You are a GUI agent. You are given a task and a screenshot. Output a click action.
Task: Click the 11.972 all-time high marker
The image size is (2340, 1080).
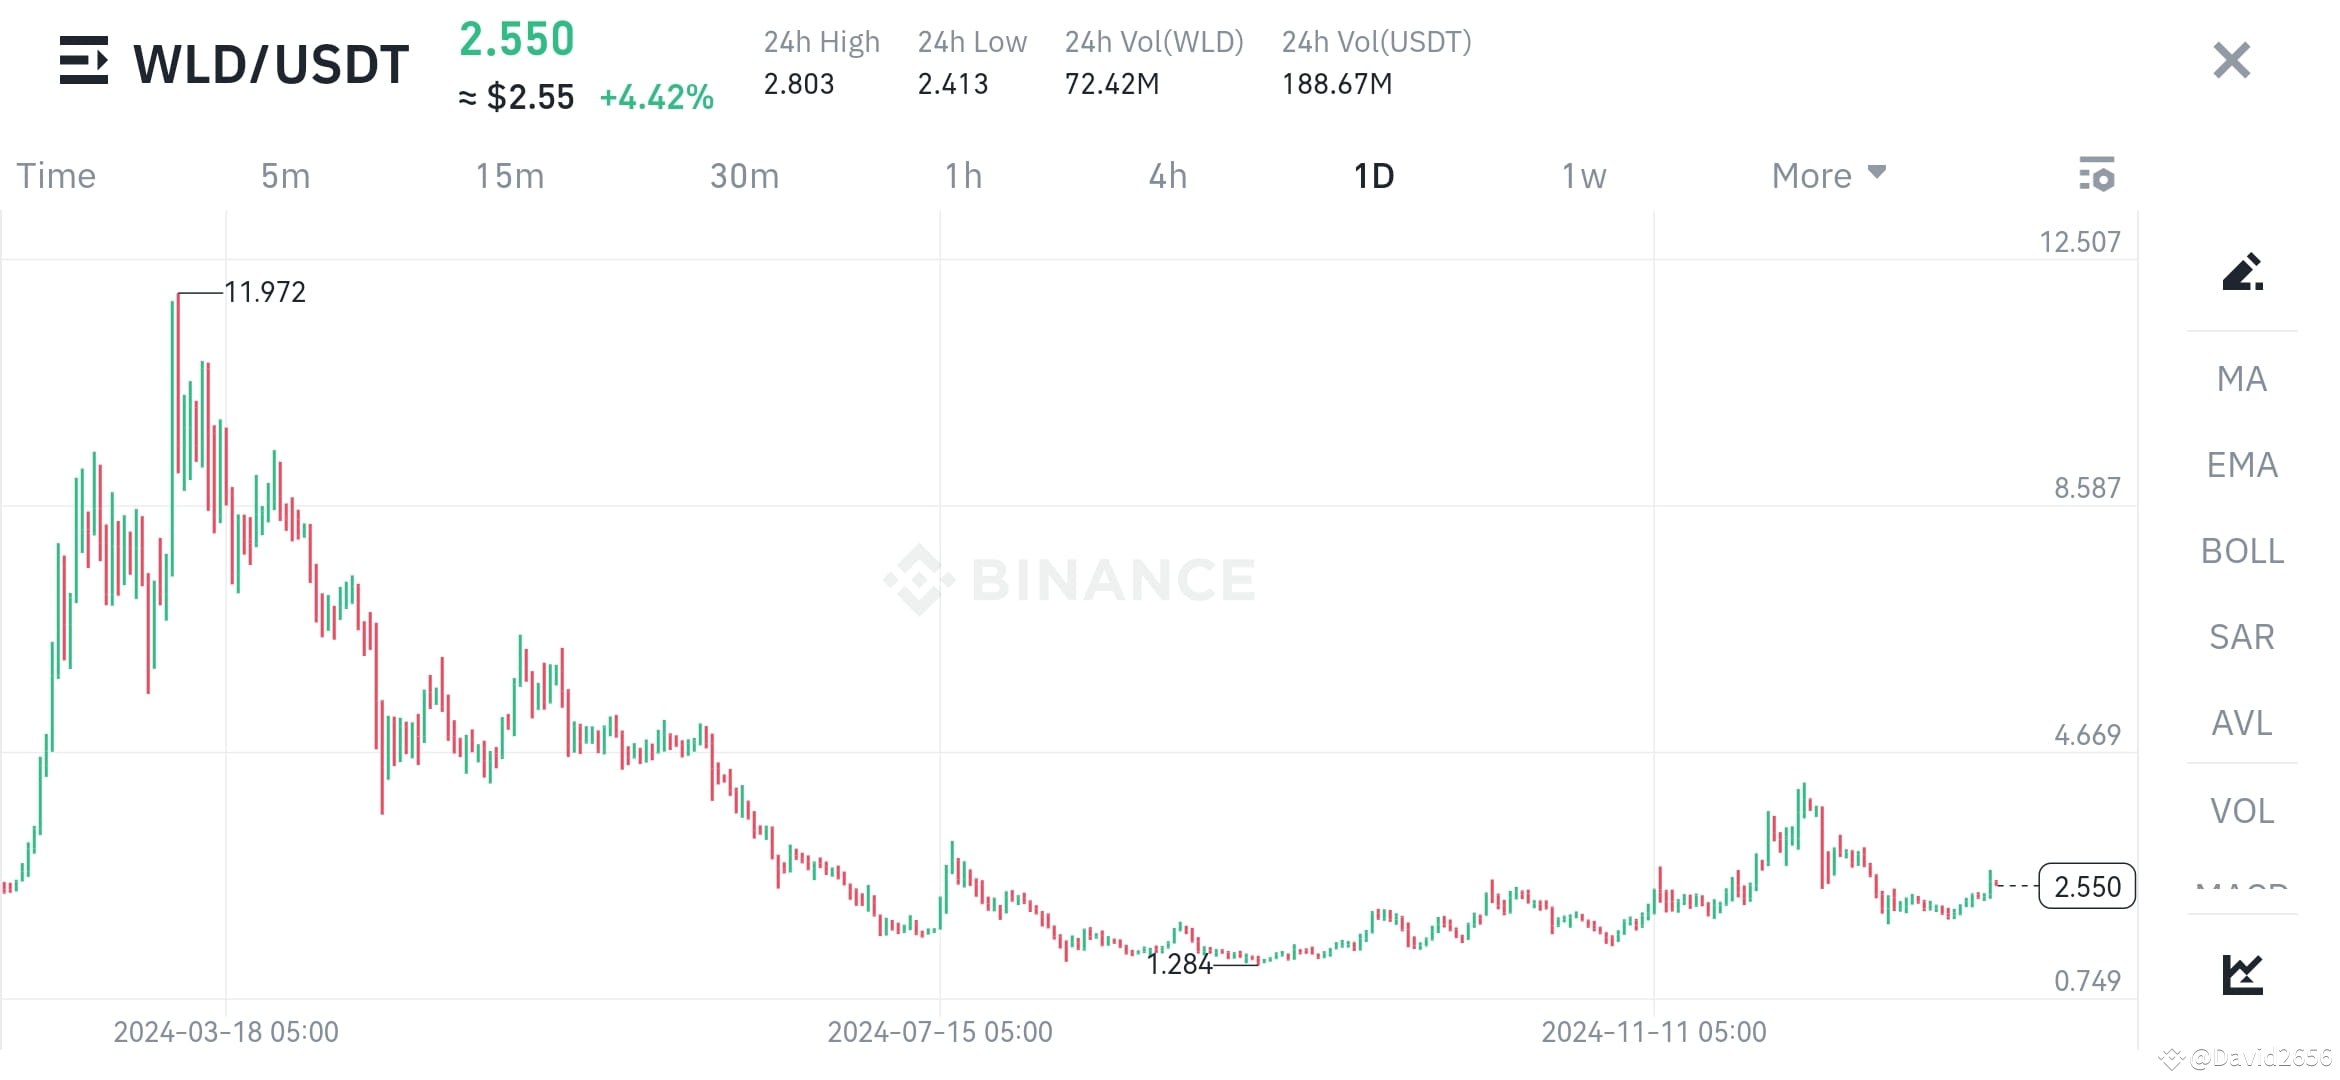pos(265,291)
